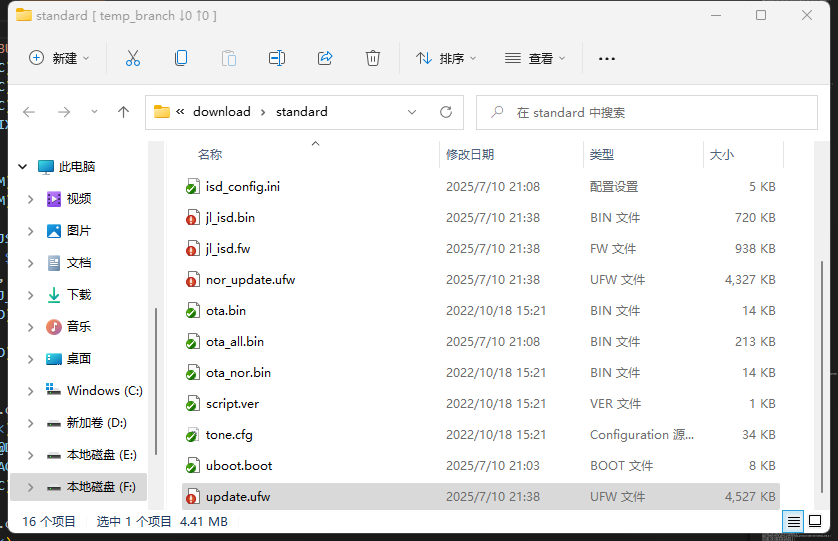Expand the 音乐 folder node

pyautogui.click(x=30, y=327)
